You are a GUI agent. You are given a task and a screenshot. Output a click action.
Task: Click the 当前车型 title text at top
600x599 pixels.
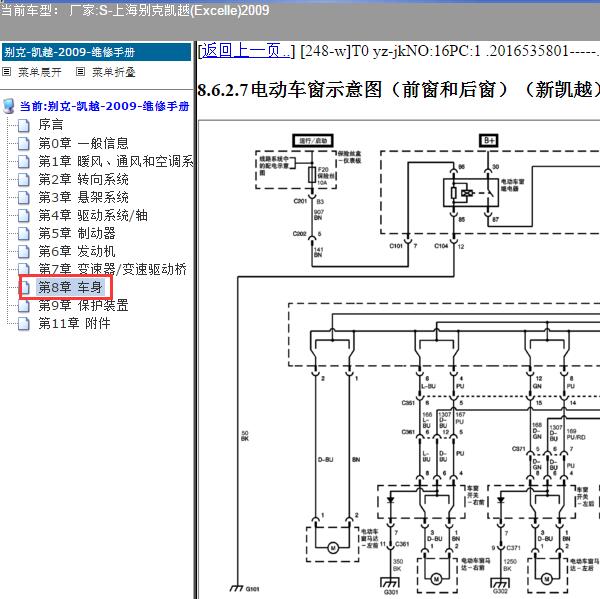pyautogui.click(x=134, y=10)
